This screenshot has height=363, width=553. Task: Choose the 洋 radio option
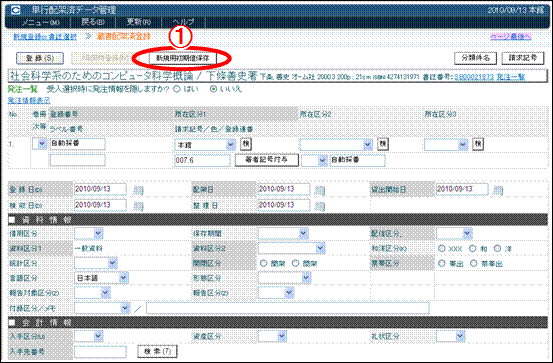coord(497,248)
